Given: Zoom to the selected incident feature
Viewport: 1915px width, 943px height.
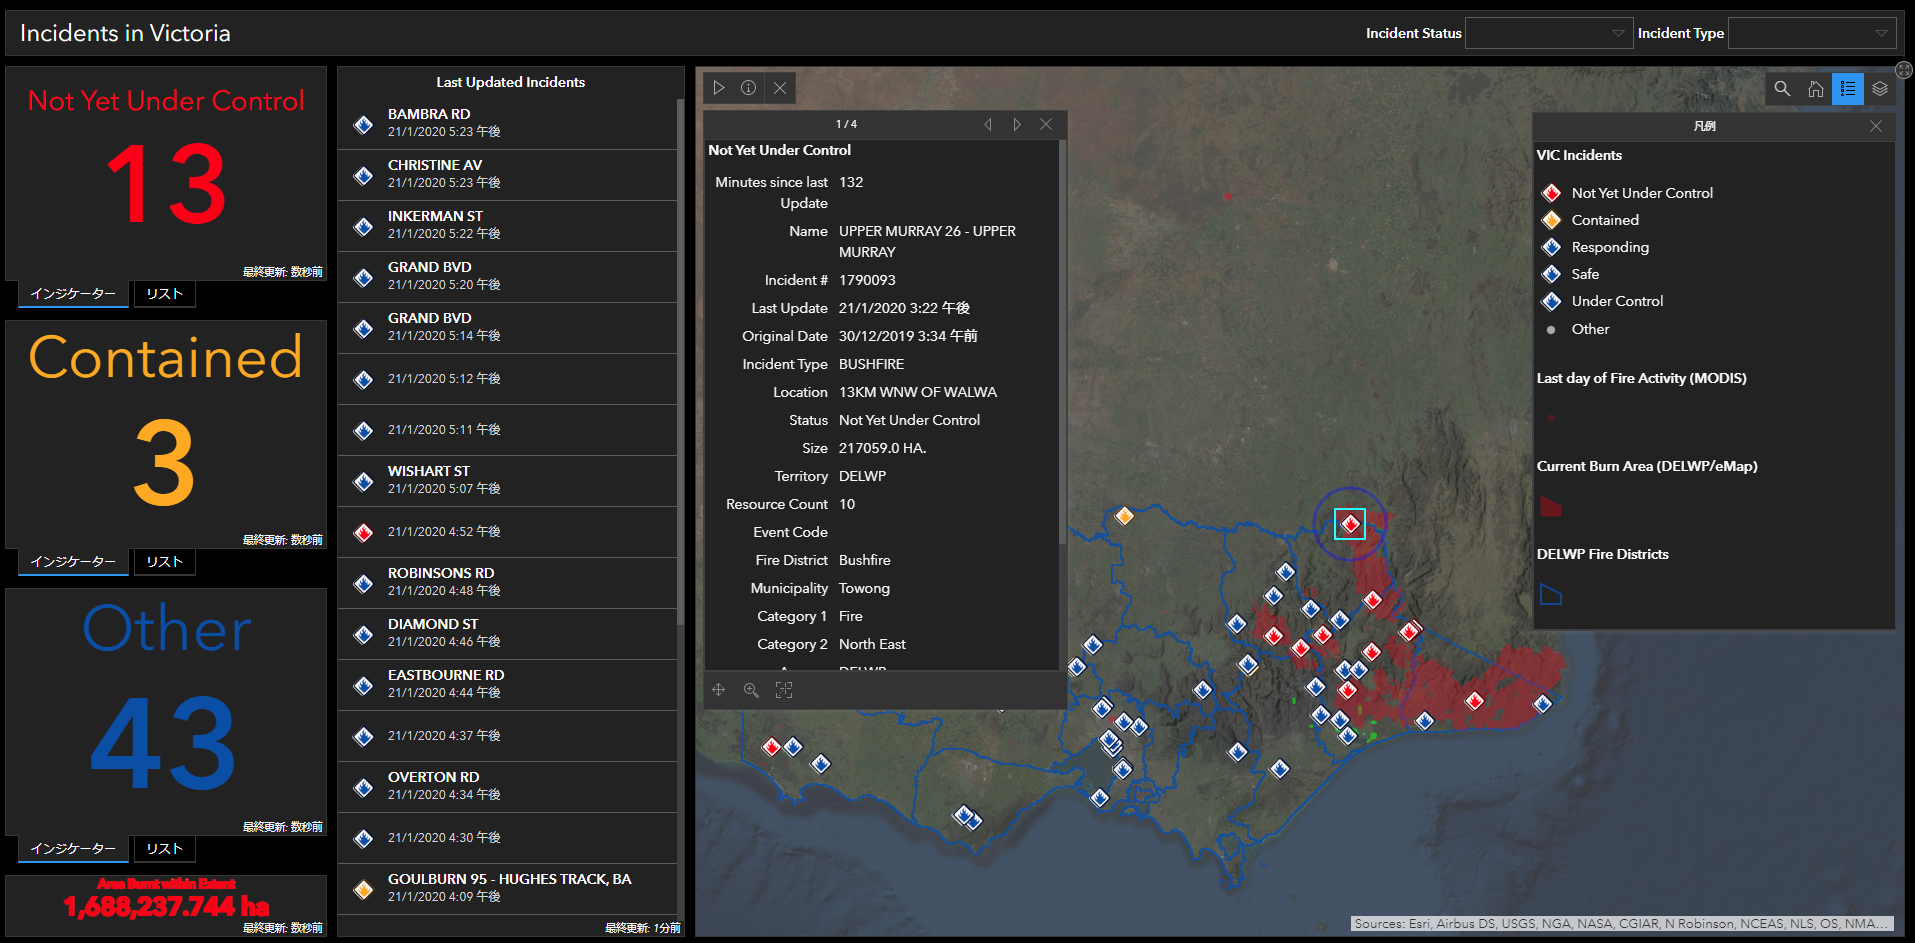Looking at the screenshot, I should (x=751, y=690).
